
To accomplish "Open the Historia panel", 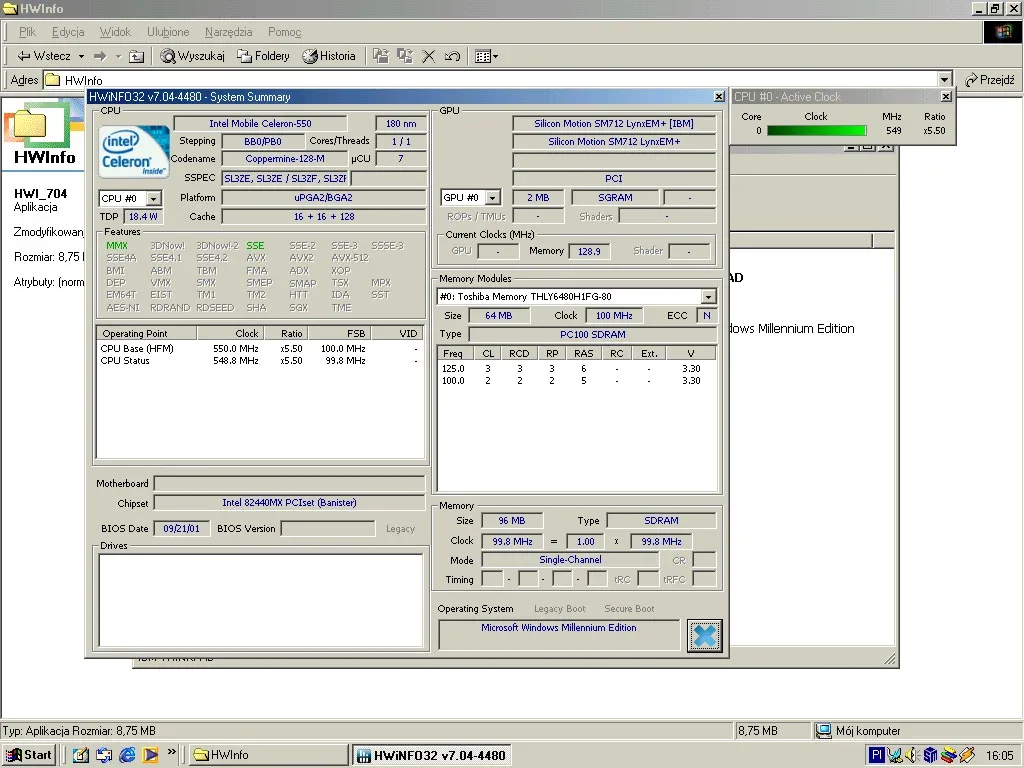I will click(x=328, y=56).
